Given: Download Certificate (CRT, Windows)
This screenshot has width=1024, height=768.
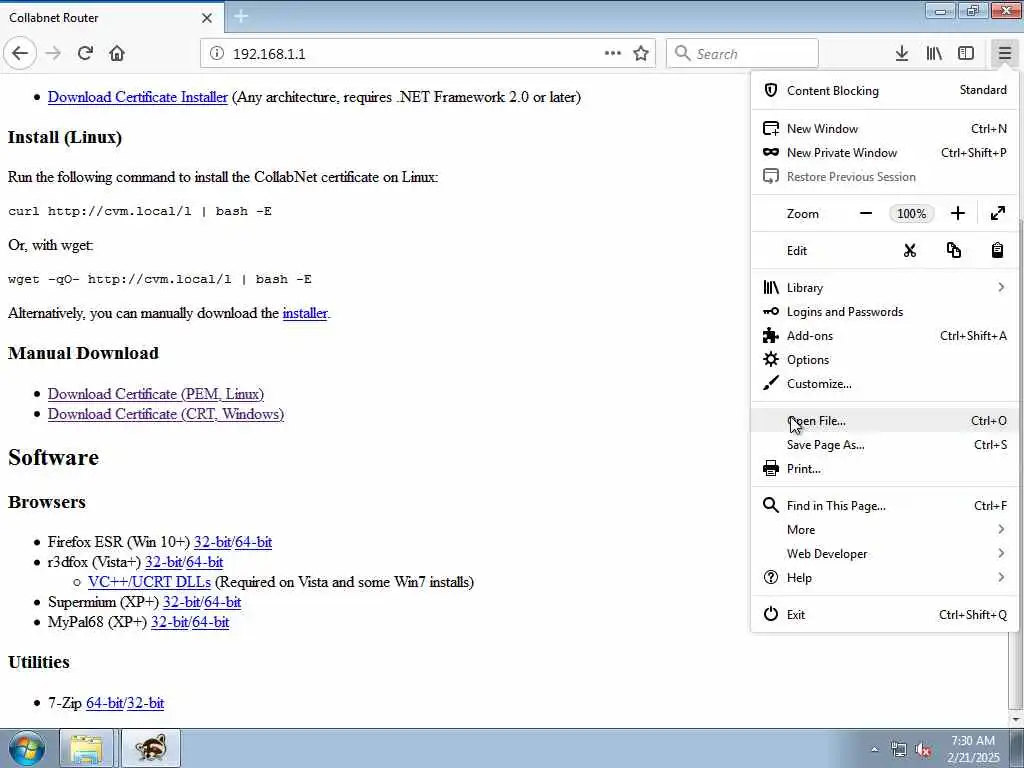Looking at the screenshot, I should pos(166,415).
